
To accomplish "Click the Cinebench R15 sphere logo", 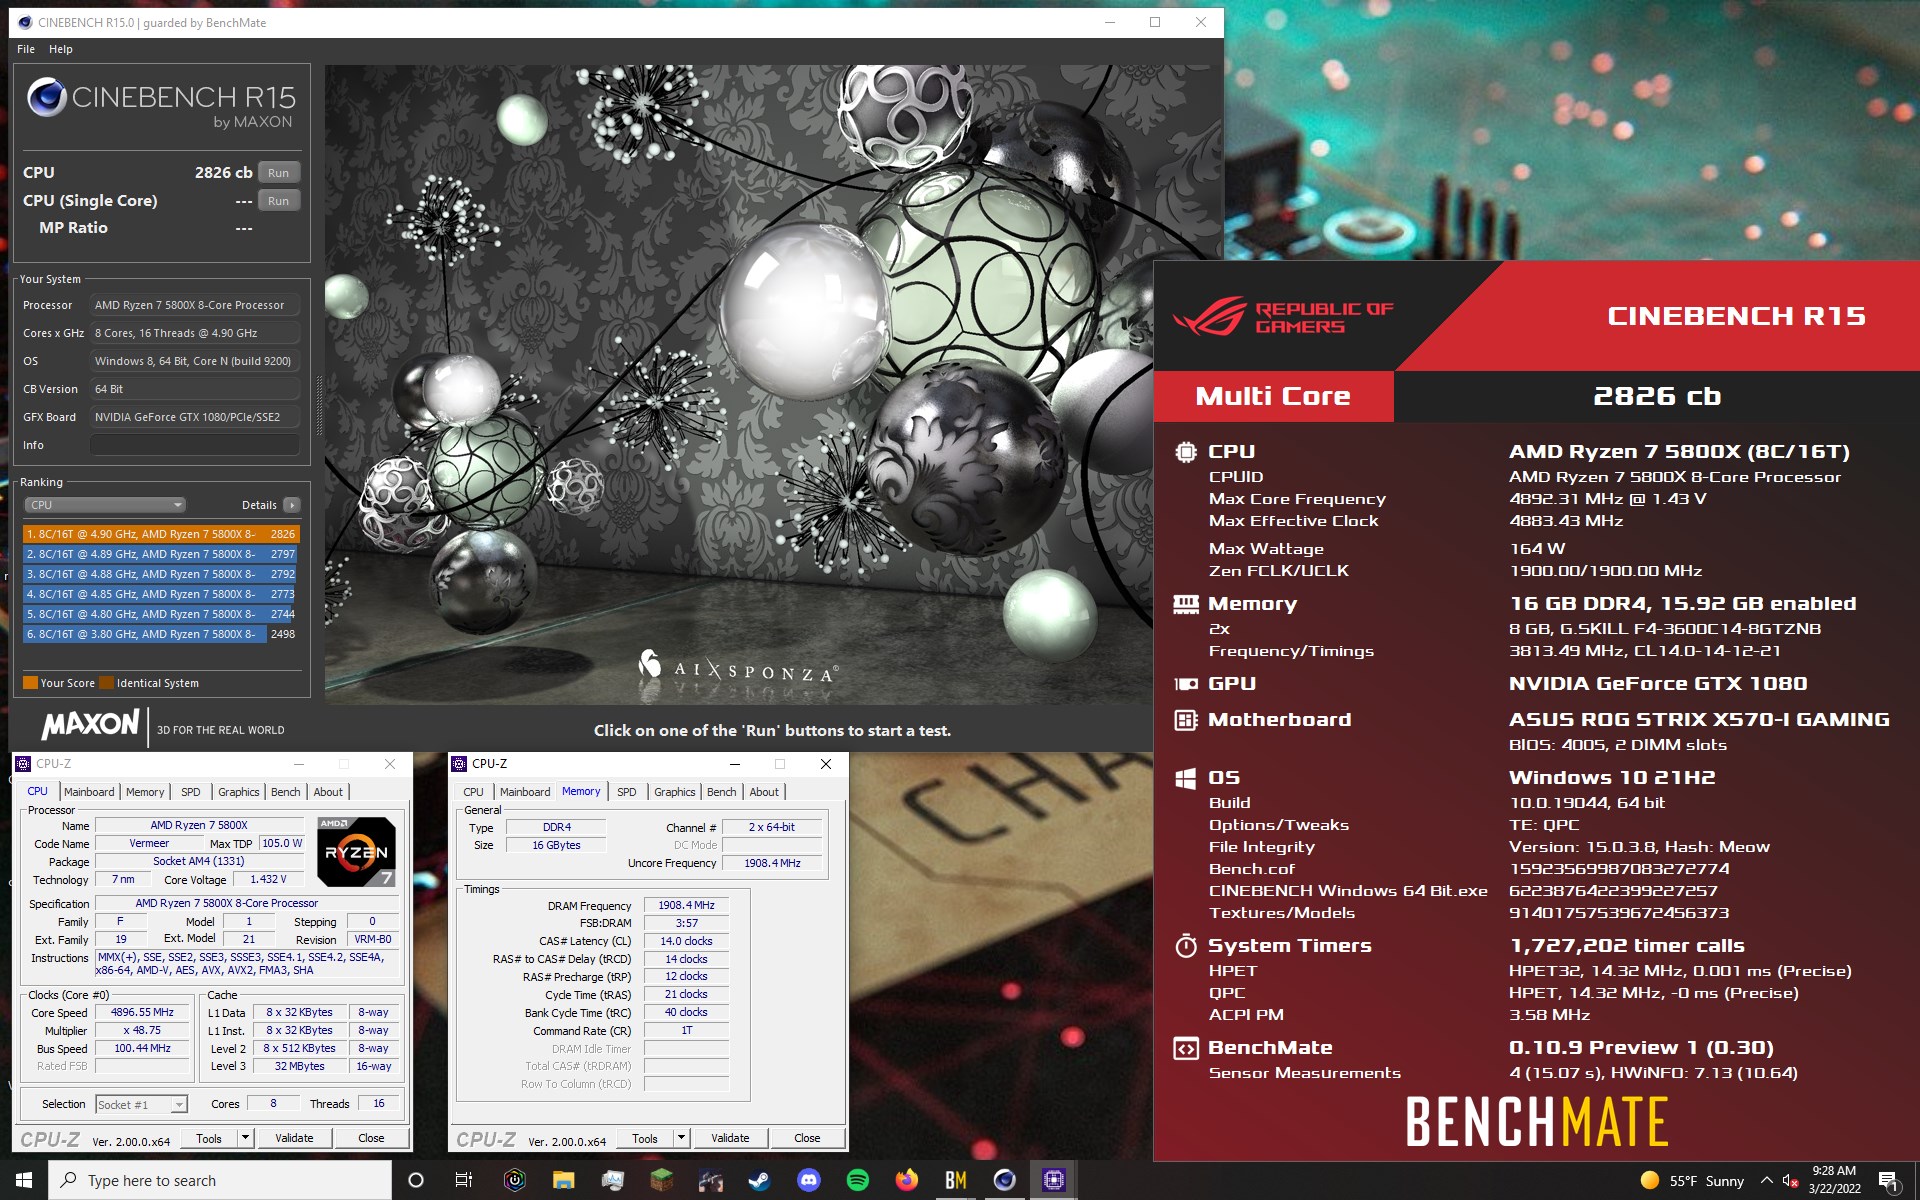I will (47, 97).
